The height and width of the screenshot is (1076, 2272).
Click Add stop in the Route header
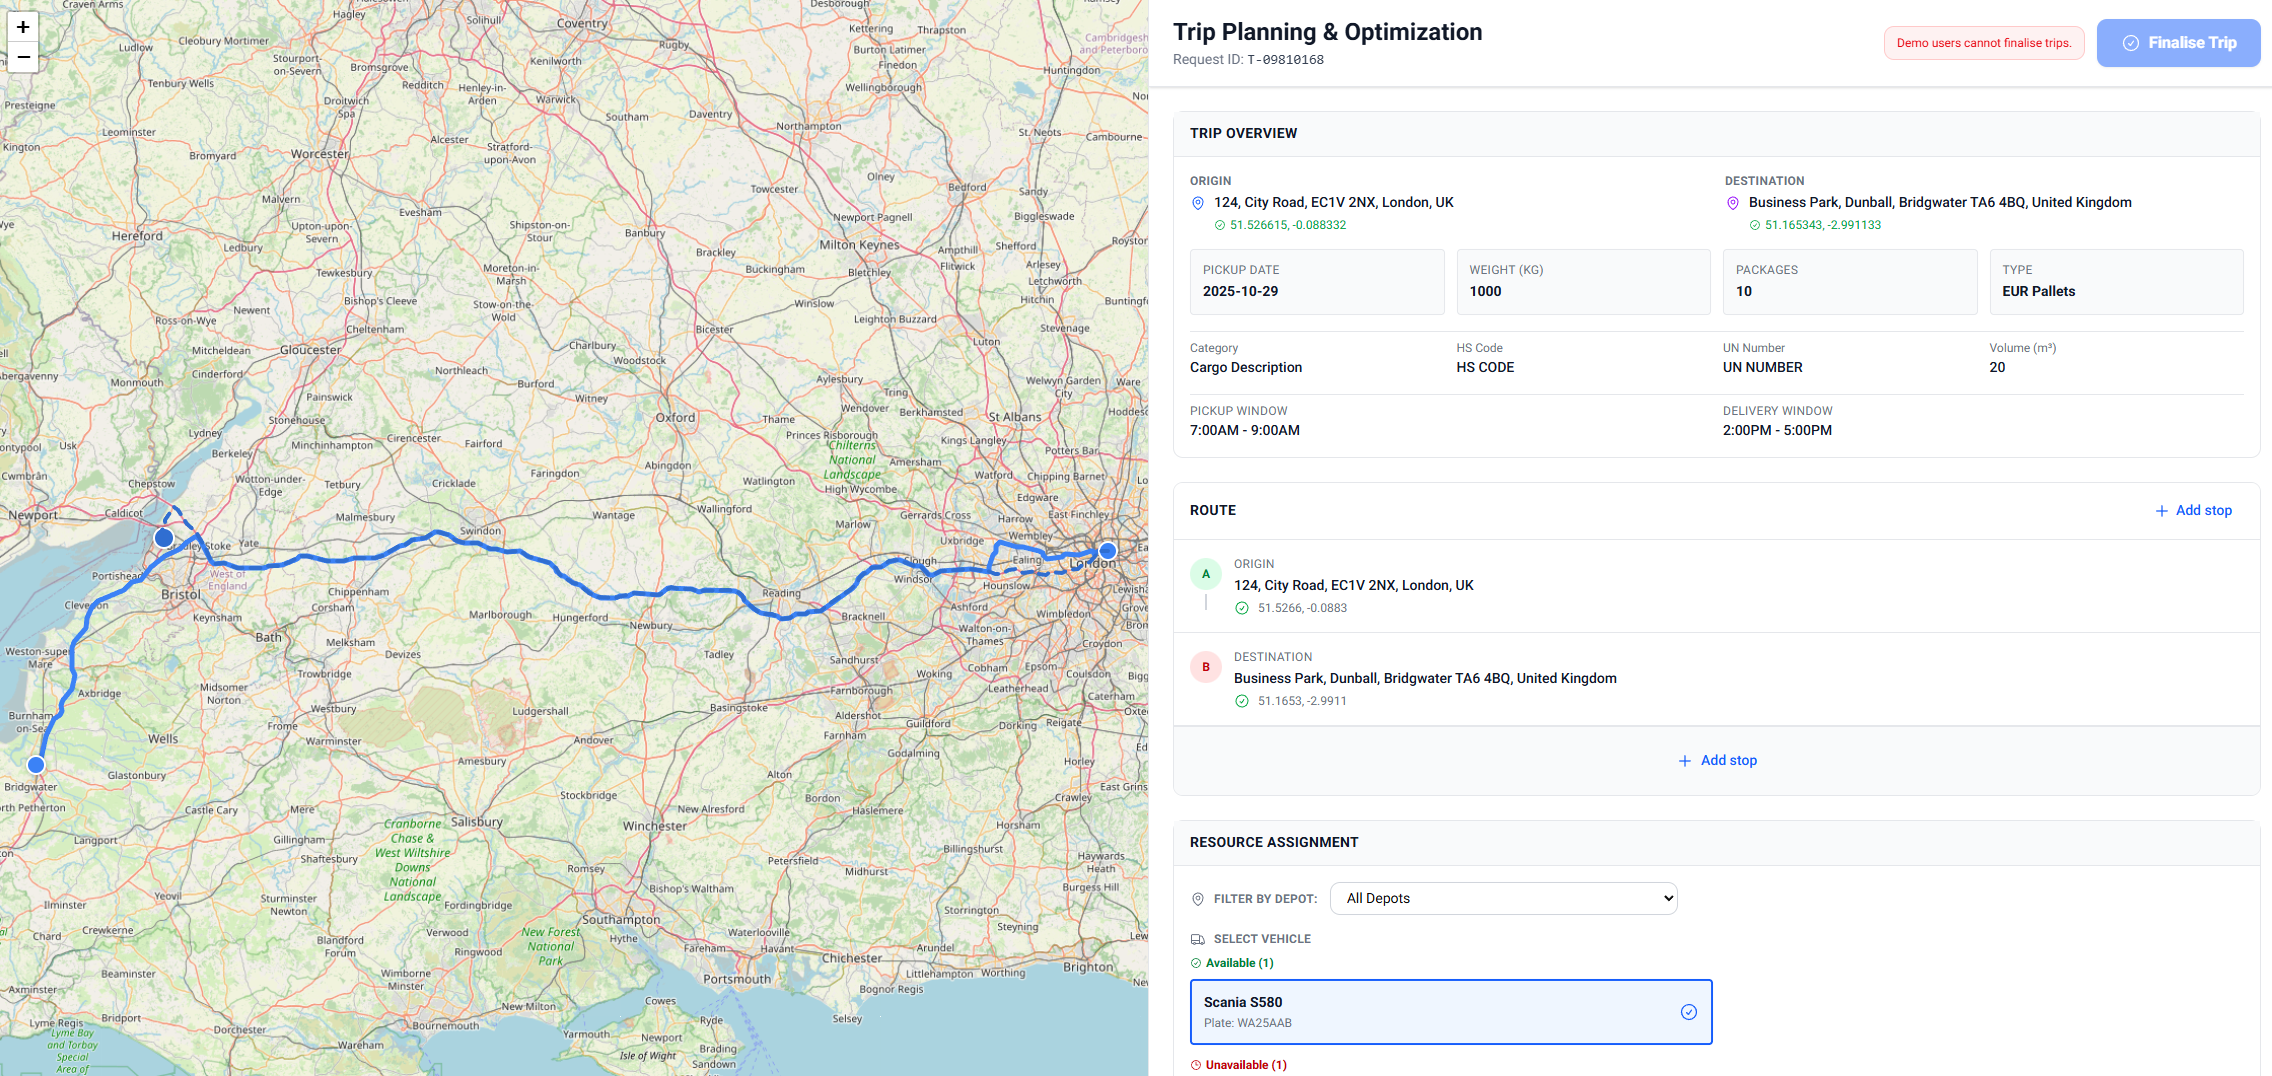coord(2193,510)
